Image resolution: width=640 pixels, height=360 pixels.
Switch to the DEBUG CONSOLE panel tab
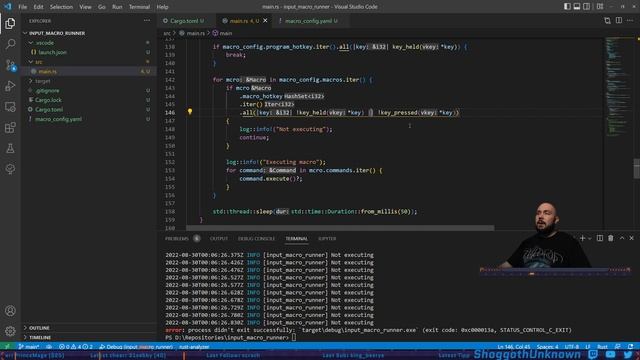[256, 238]
